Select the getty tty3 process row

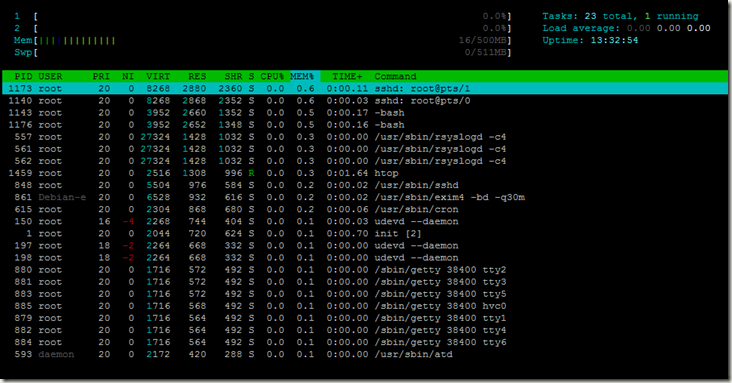(365, 282)
